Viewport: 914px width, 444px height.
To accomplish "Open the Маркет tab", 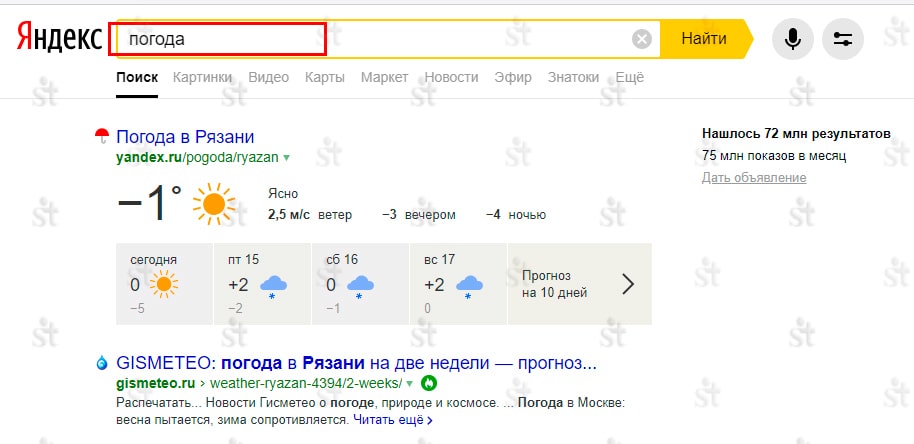I will (x=385, y=77).
